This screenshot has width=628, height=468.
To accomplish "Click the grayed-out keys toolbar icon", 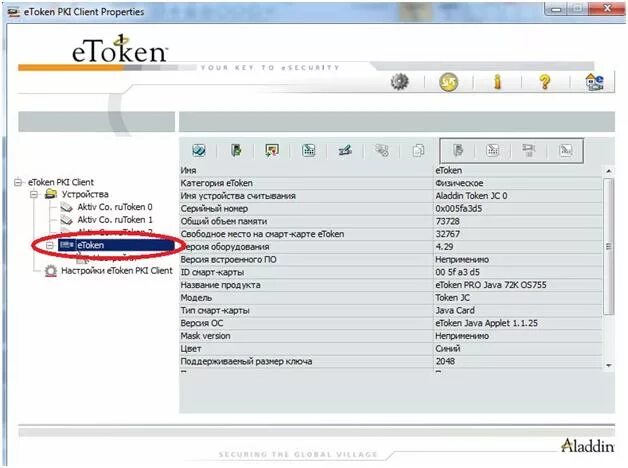I will (382, 151).
